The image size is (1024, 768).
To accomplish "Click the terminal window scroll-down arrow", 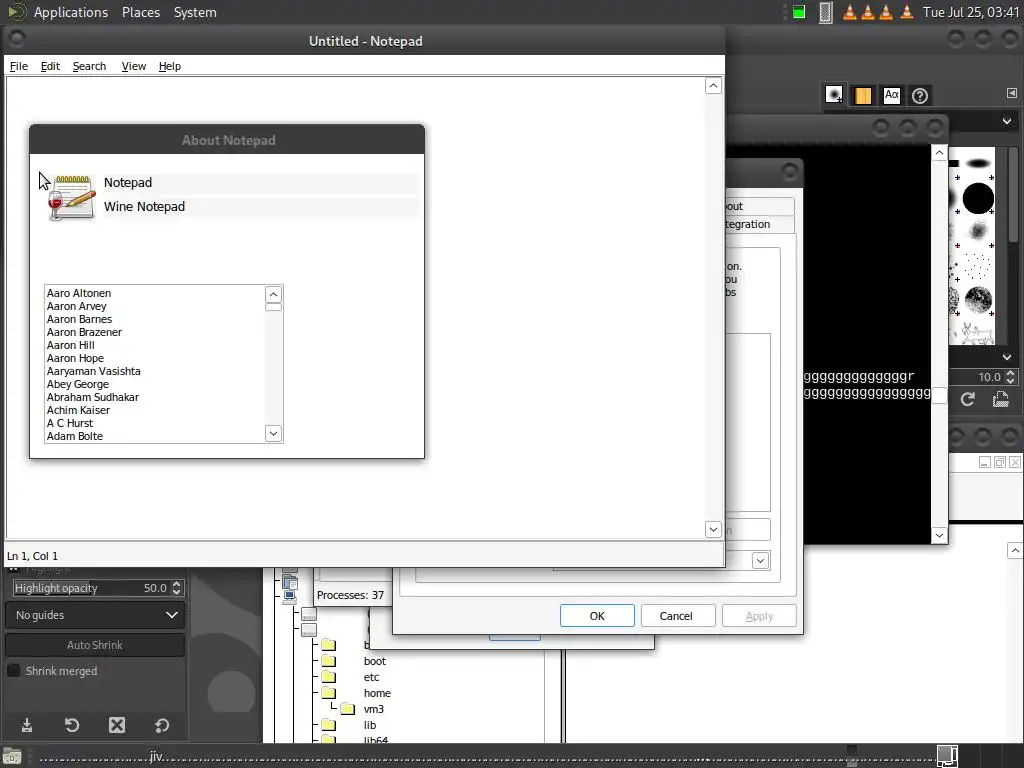I will [939, 536].
